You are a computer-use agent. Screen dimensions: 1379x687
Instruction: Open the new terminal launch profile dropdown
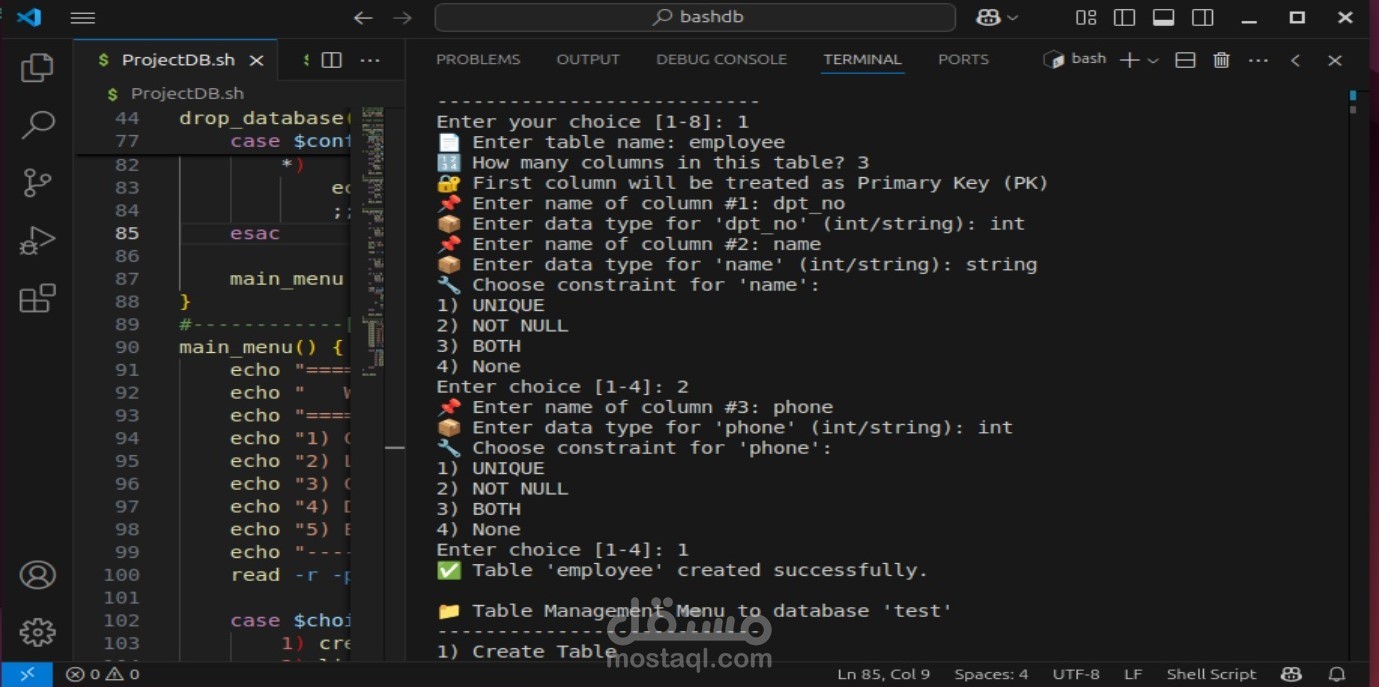pos(1153,60)
